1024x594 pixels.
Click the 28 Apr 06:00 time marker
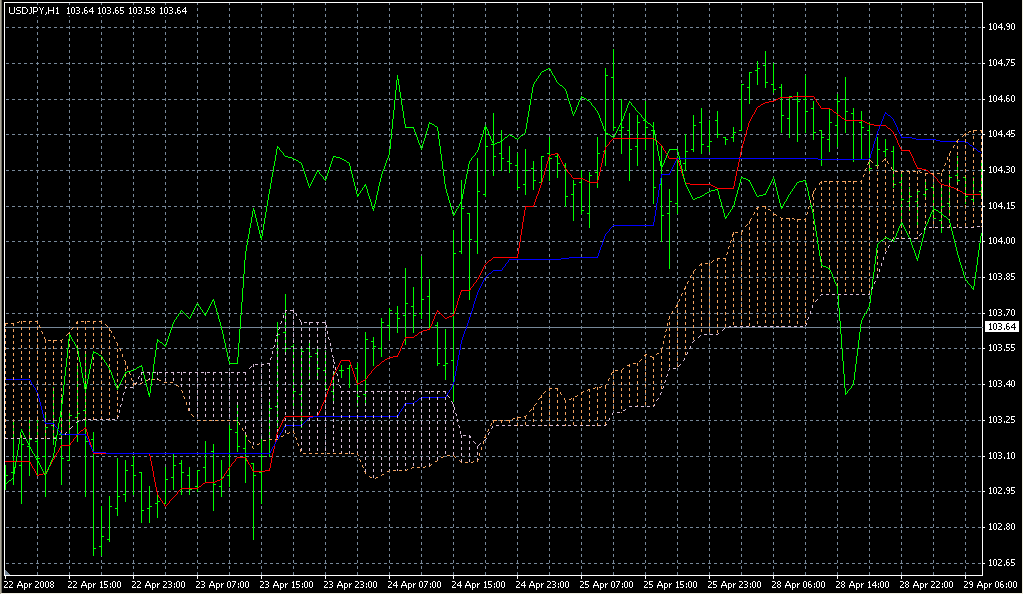pyautogui.click(x=800, y=584)
